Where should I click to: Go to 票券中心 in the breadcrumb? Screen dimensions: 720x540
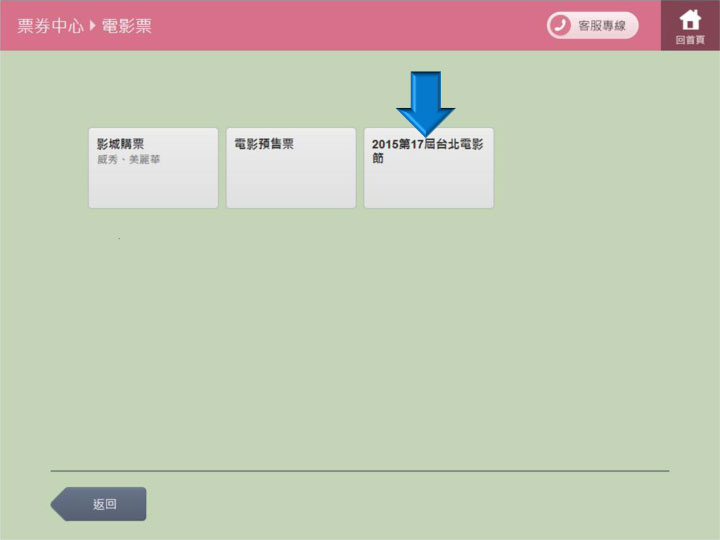(x=50, y=26)
